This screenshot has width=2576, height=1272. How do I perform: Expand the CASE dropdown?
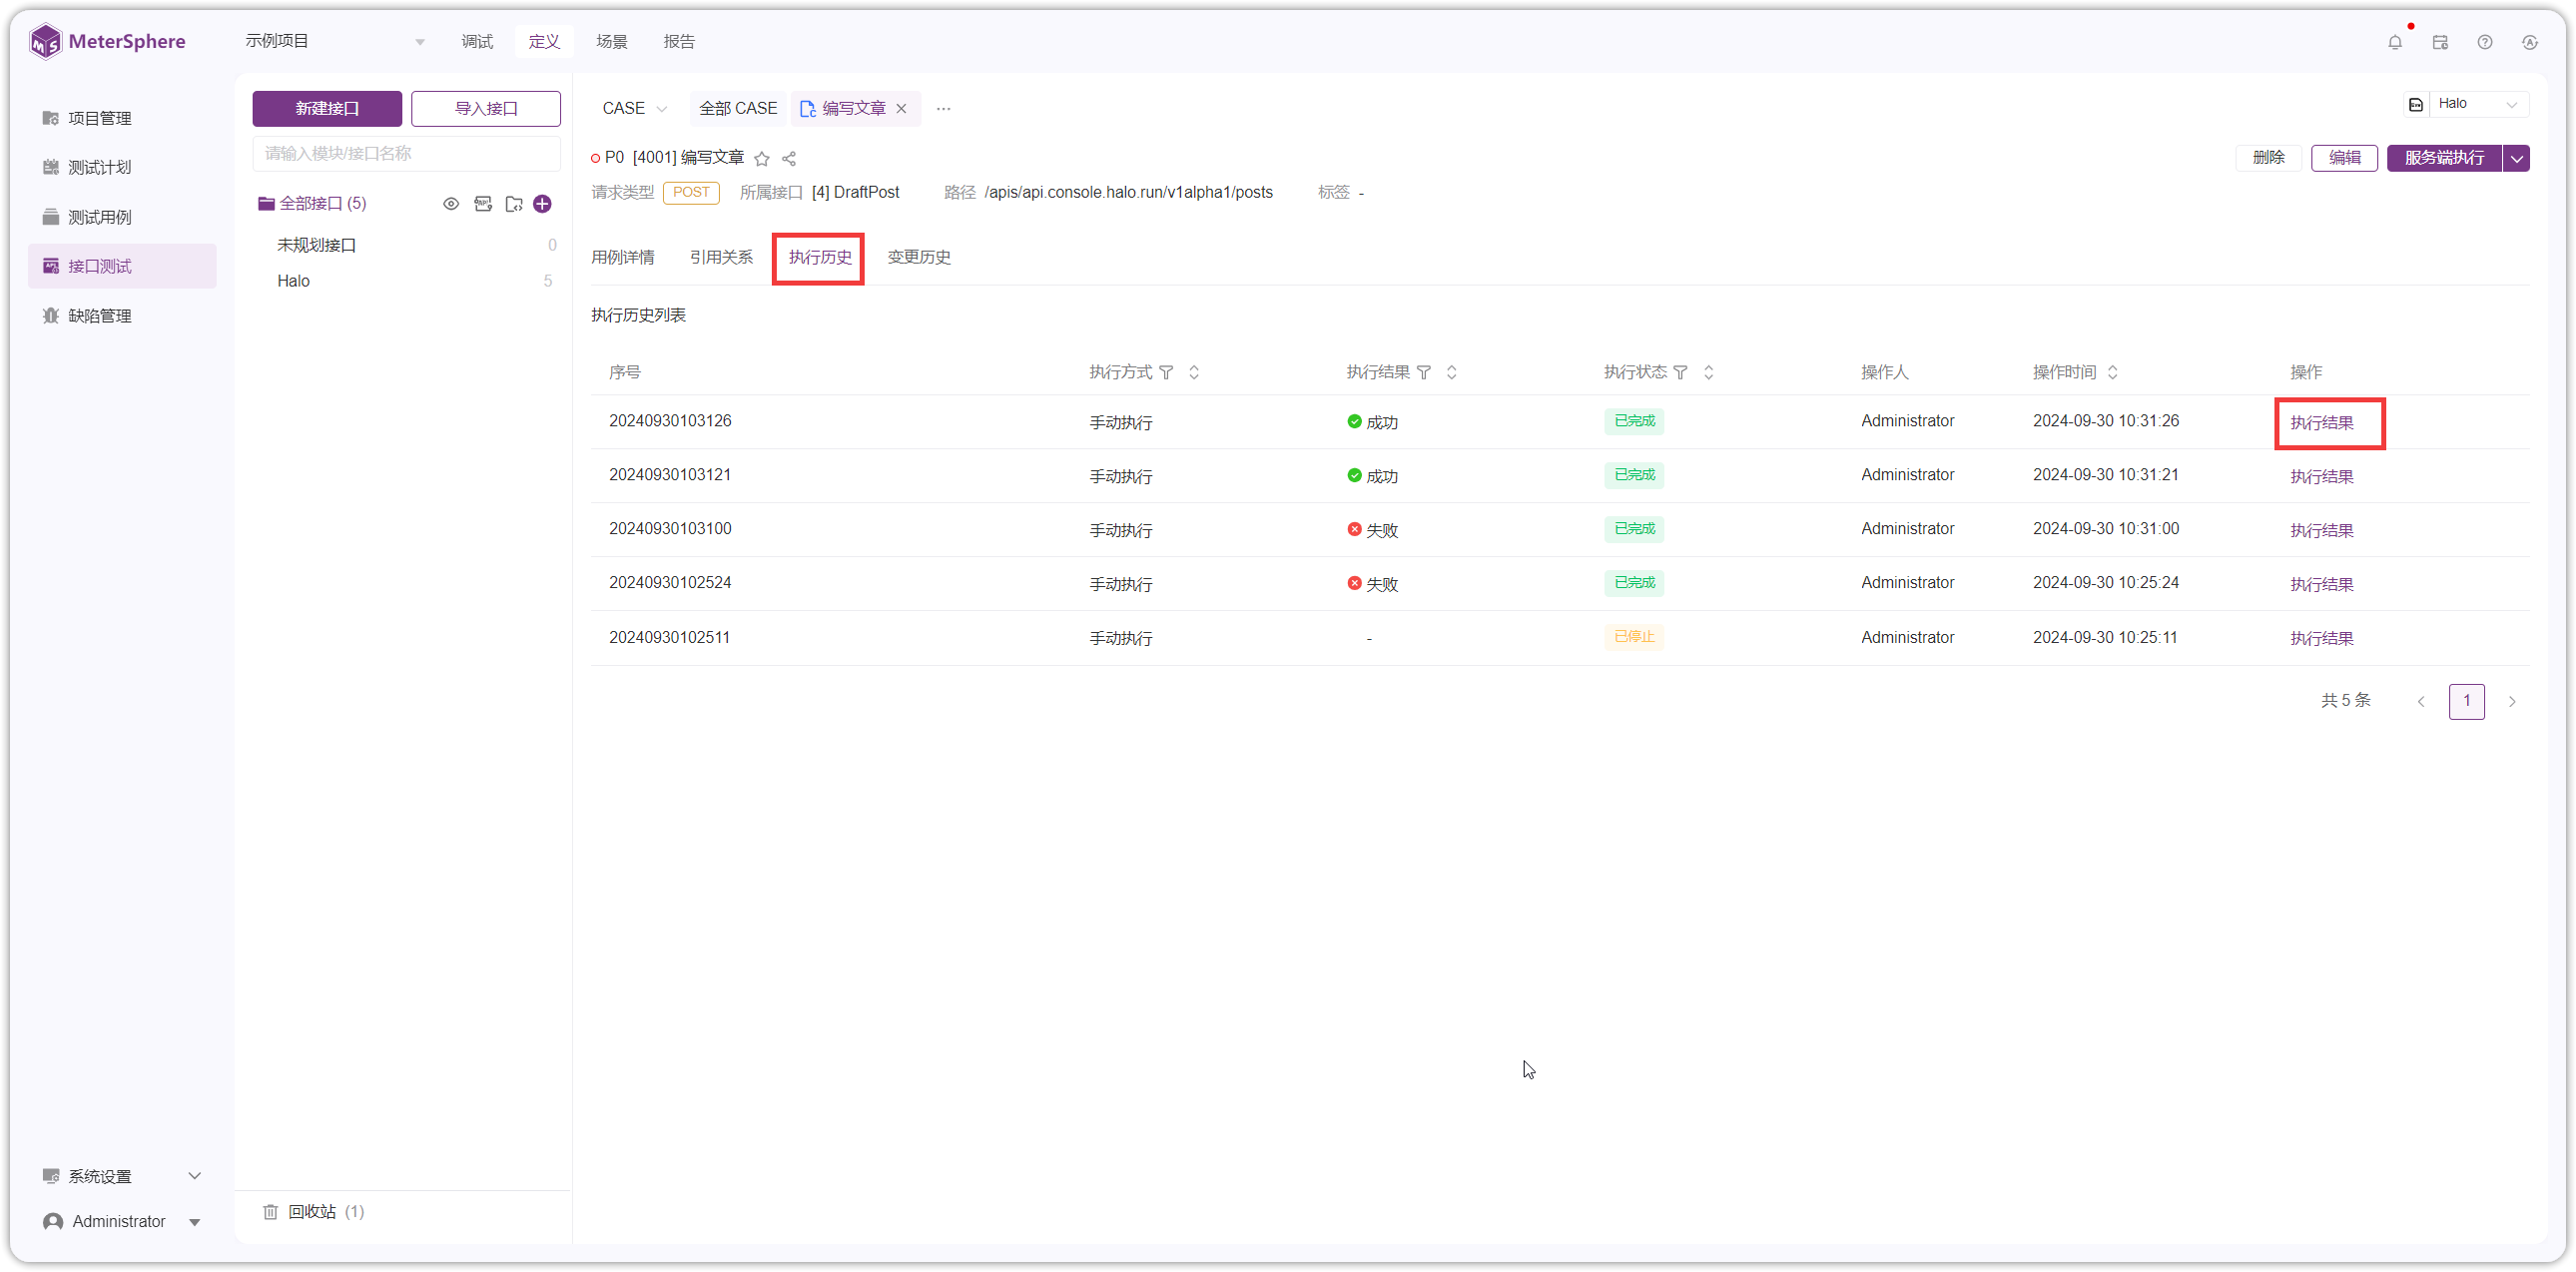coord(634,108)
